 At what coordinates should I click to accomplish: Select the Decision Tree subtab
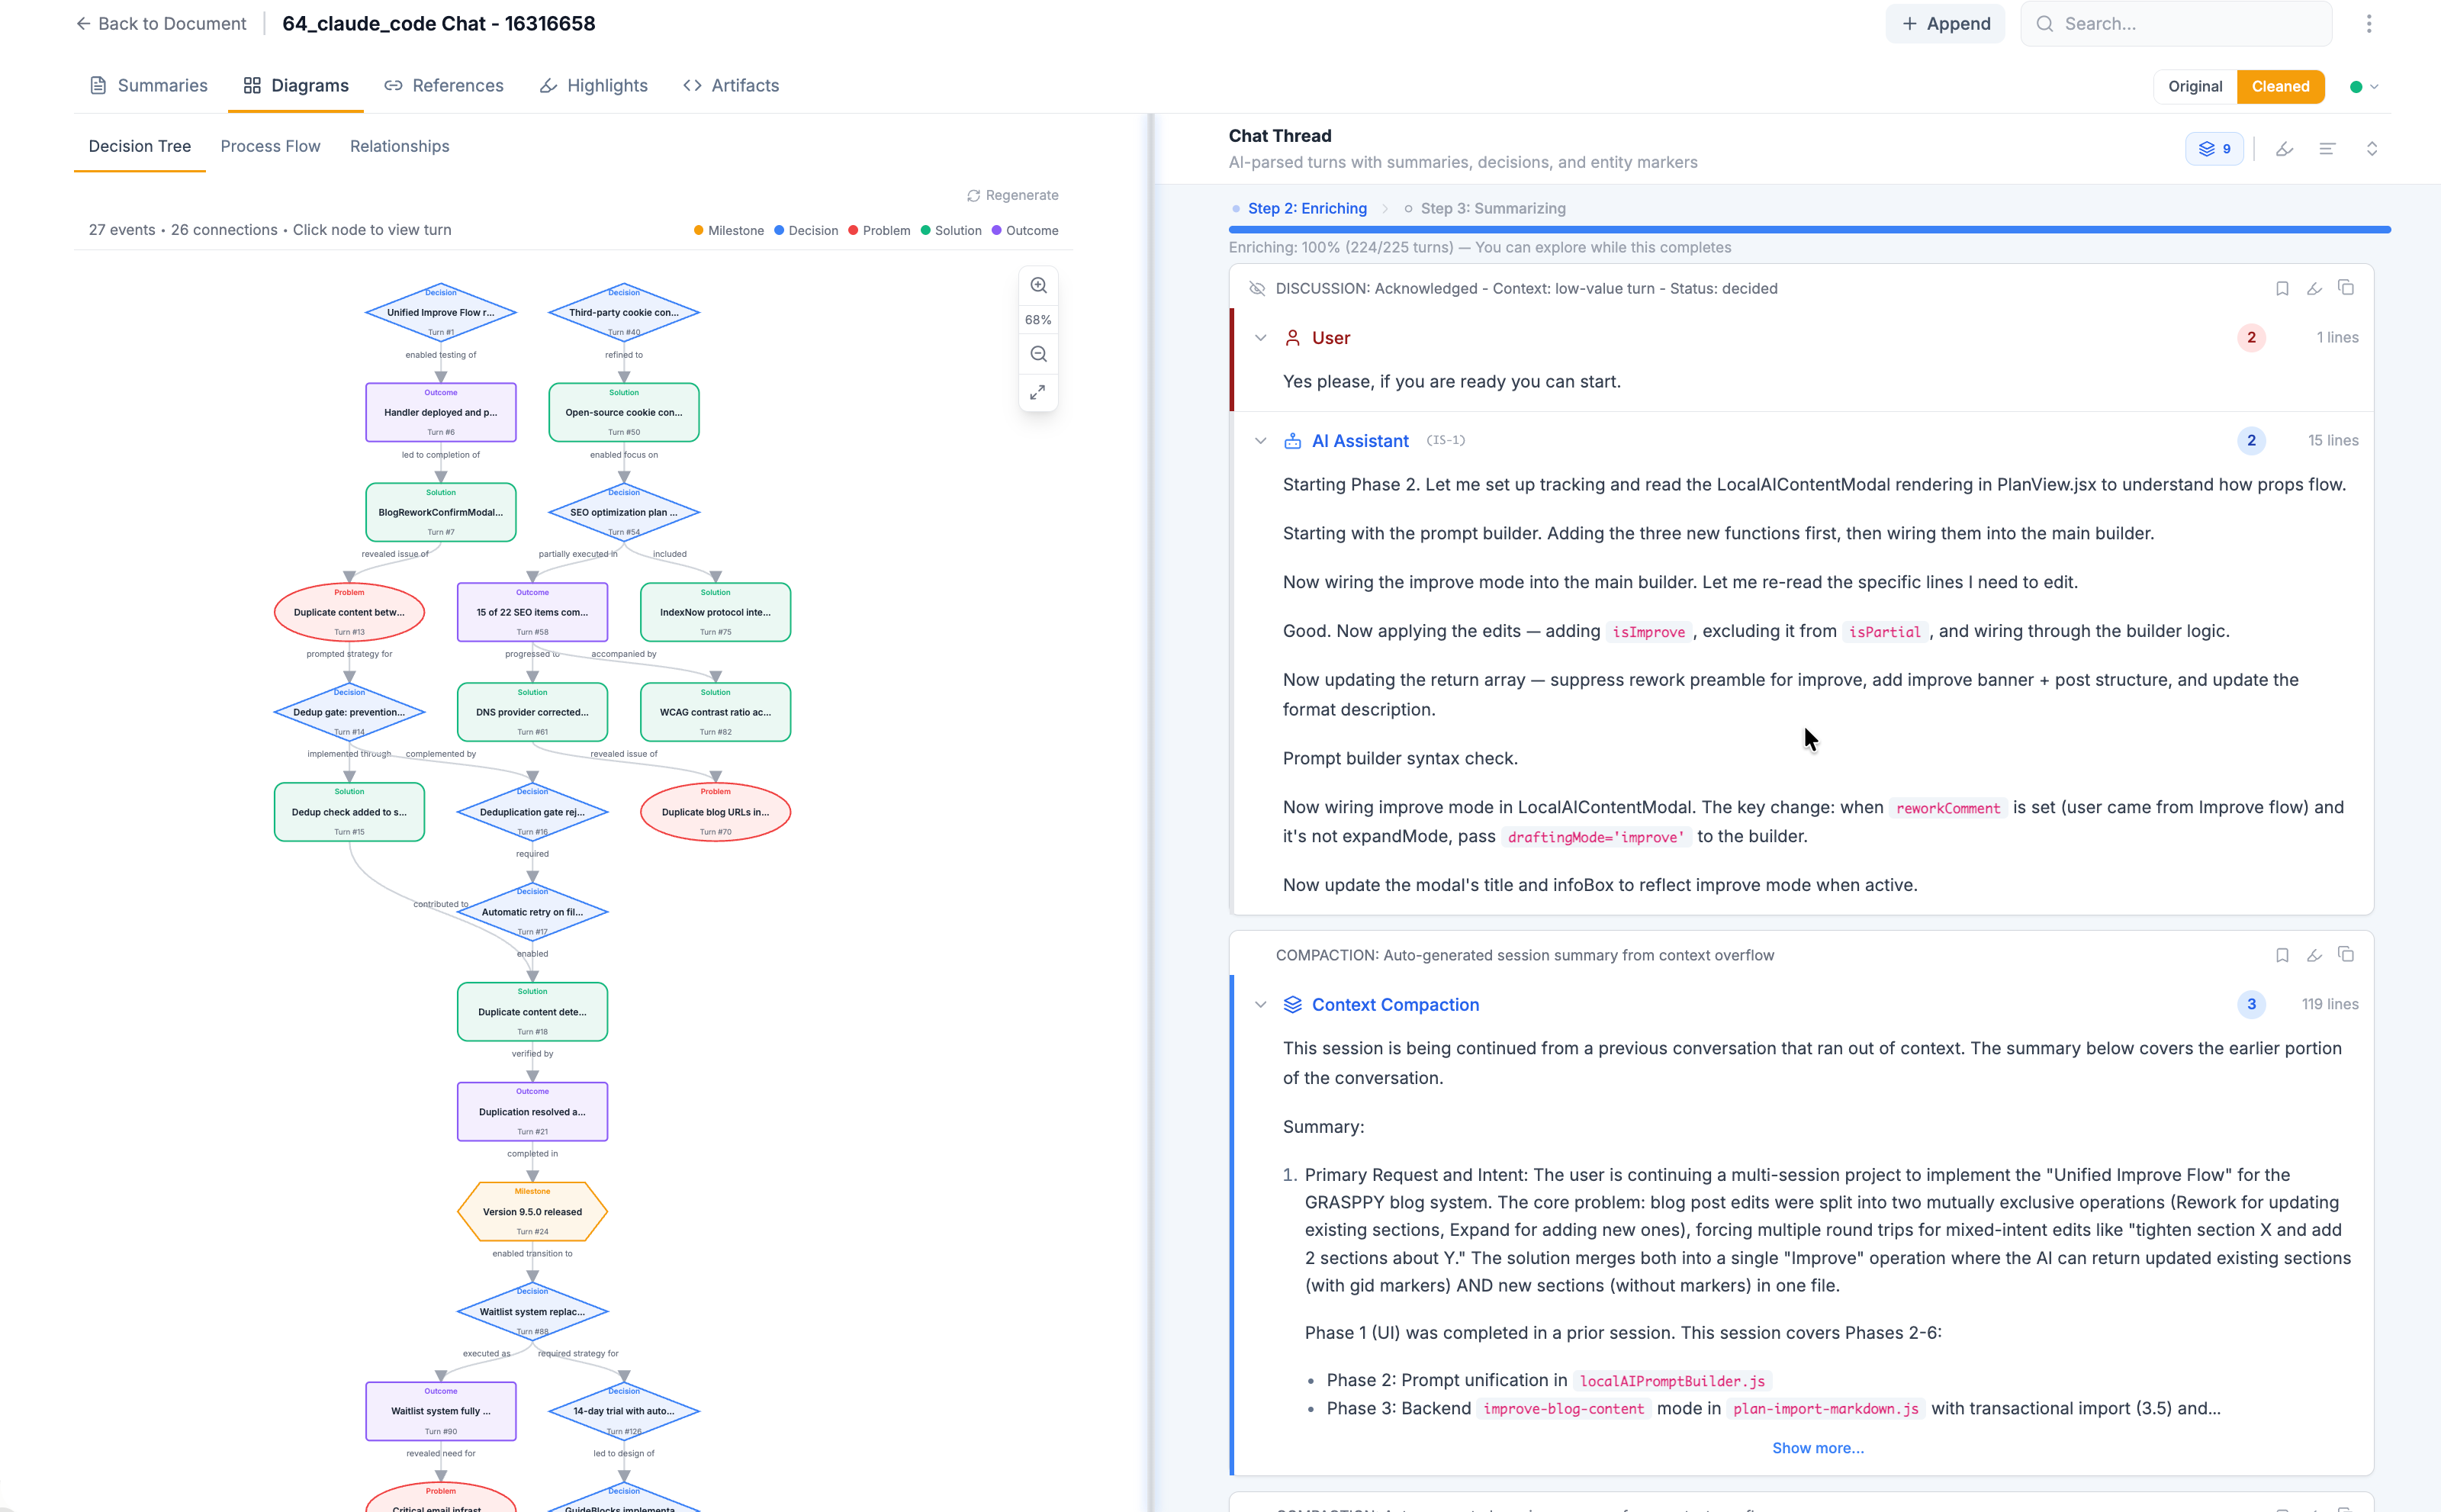point(139,147)
